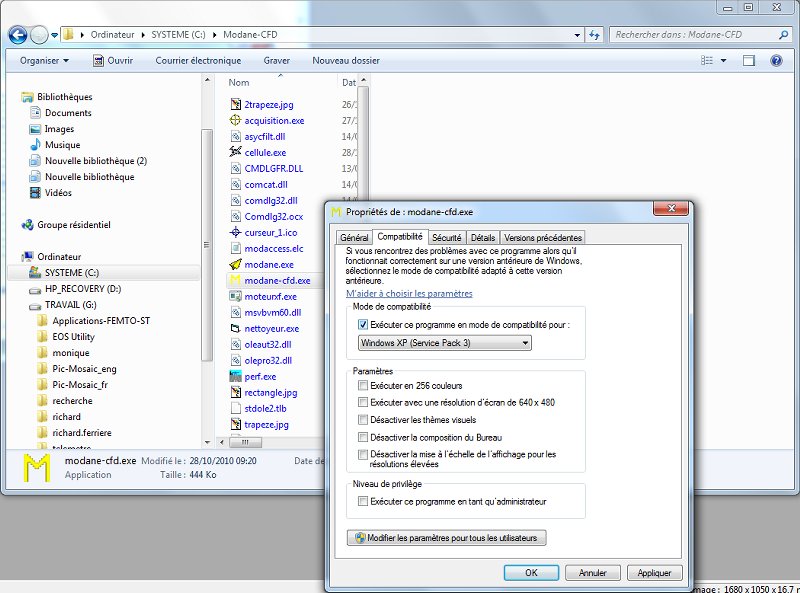Expand the Ordinateur breadcrumb arrow

[x=143, y=35]
